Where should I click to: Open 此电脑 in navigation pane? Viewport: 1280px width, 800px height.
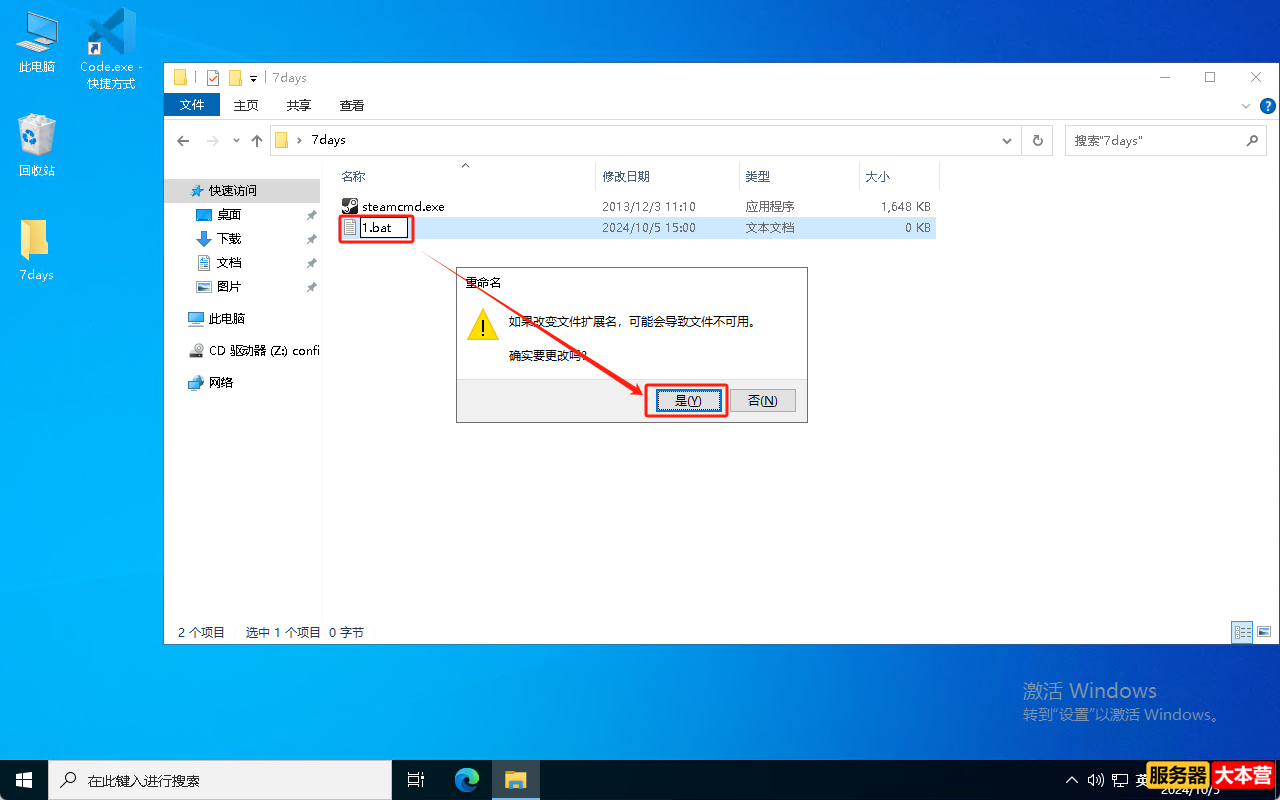click(226, 318)
